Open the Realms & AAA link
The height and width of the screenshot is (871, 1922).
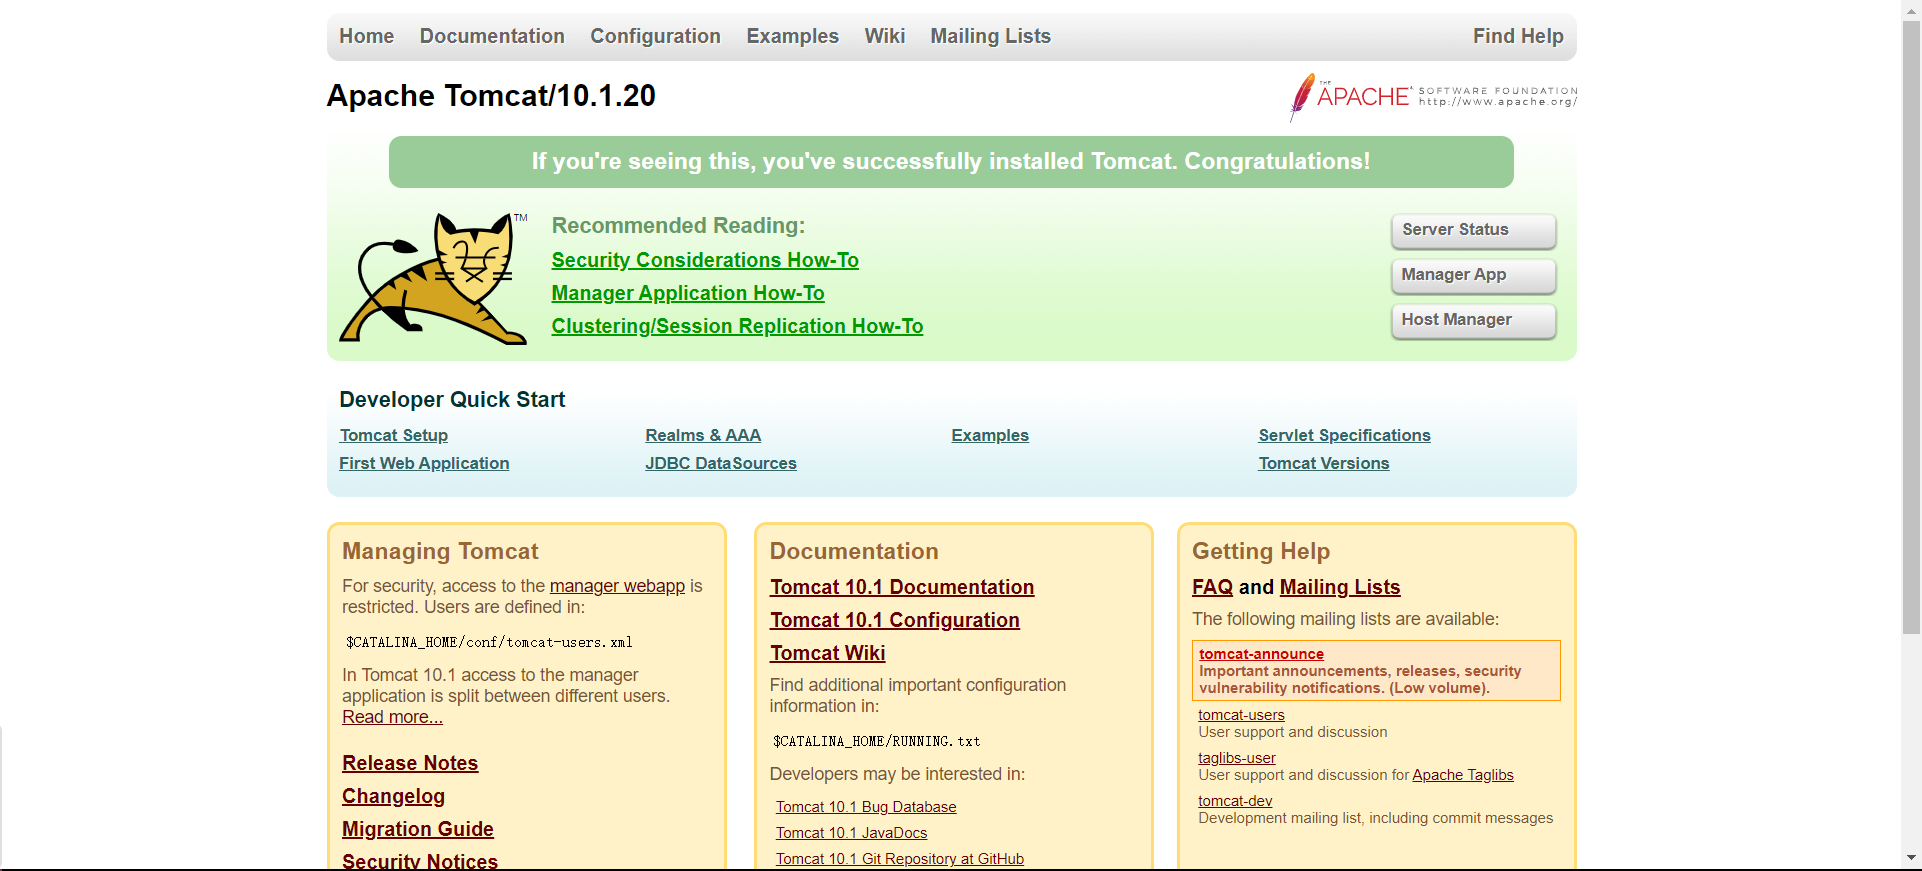[703, 435]
